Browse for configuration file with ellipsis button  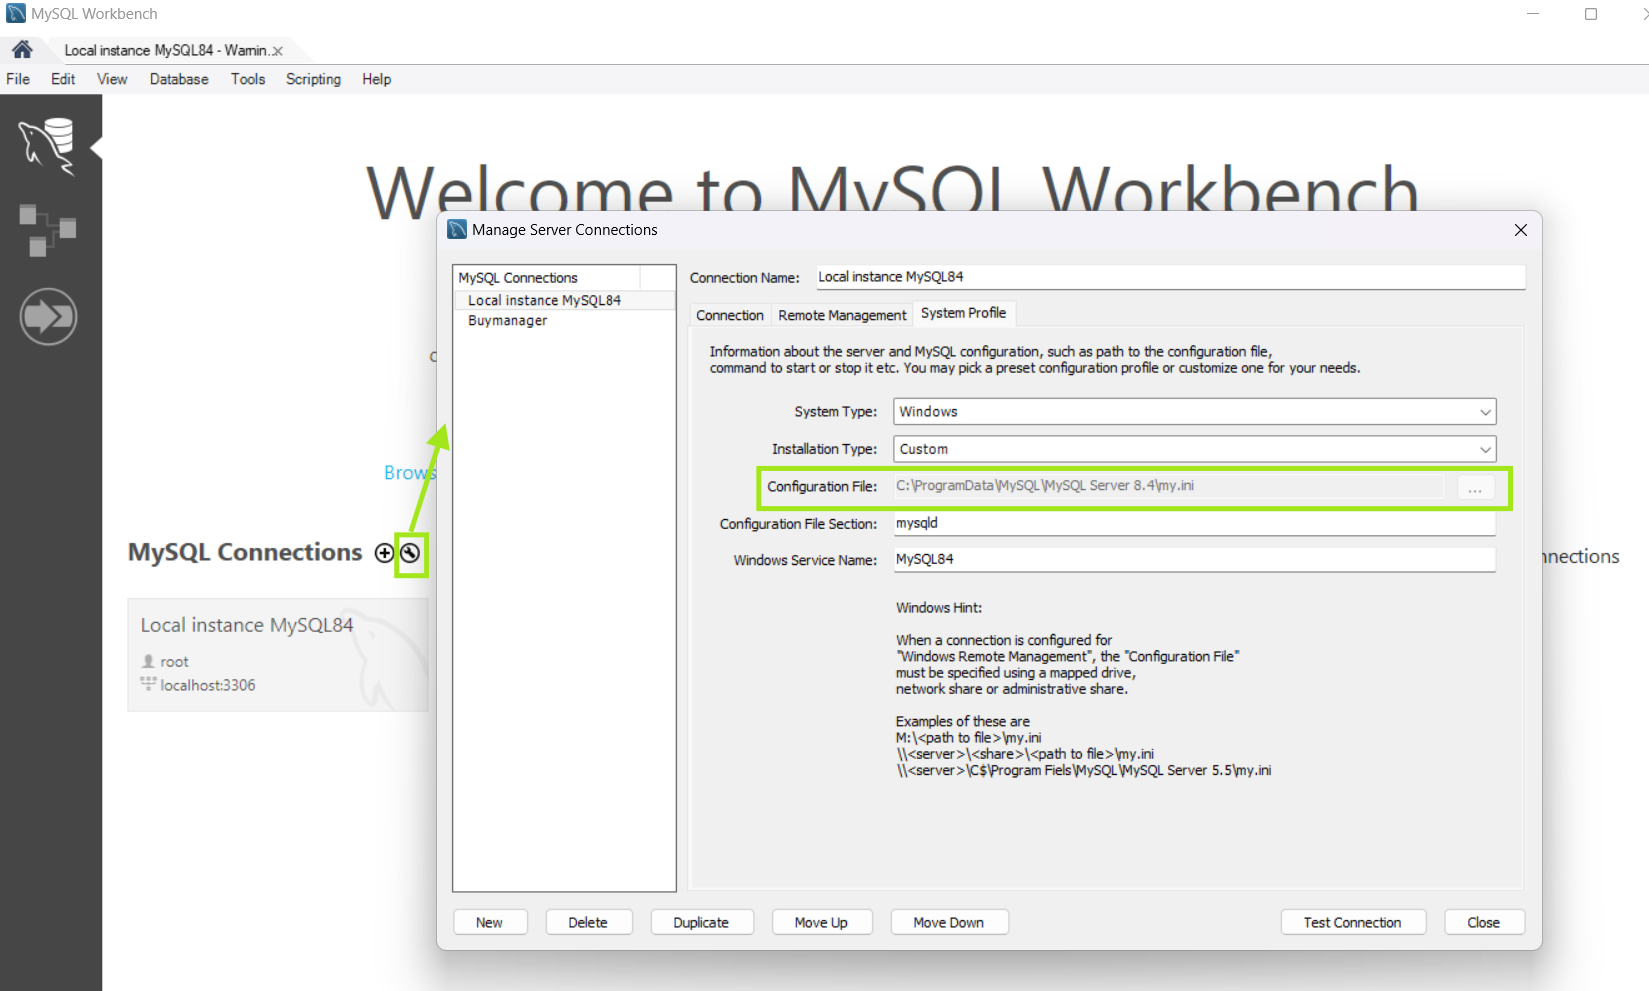[x=1475, y=487]
